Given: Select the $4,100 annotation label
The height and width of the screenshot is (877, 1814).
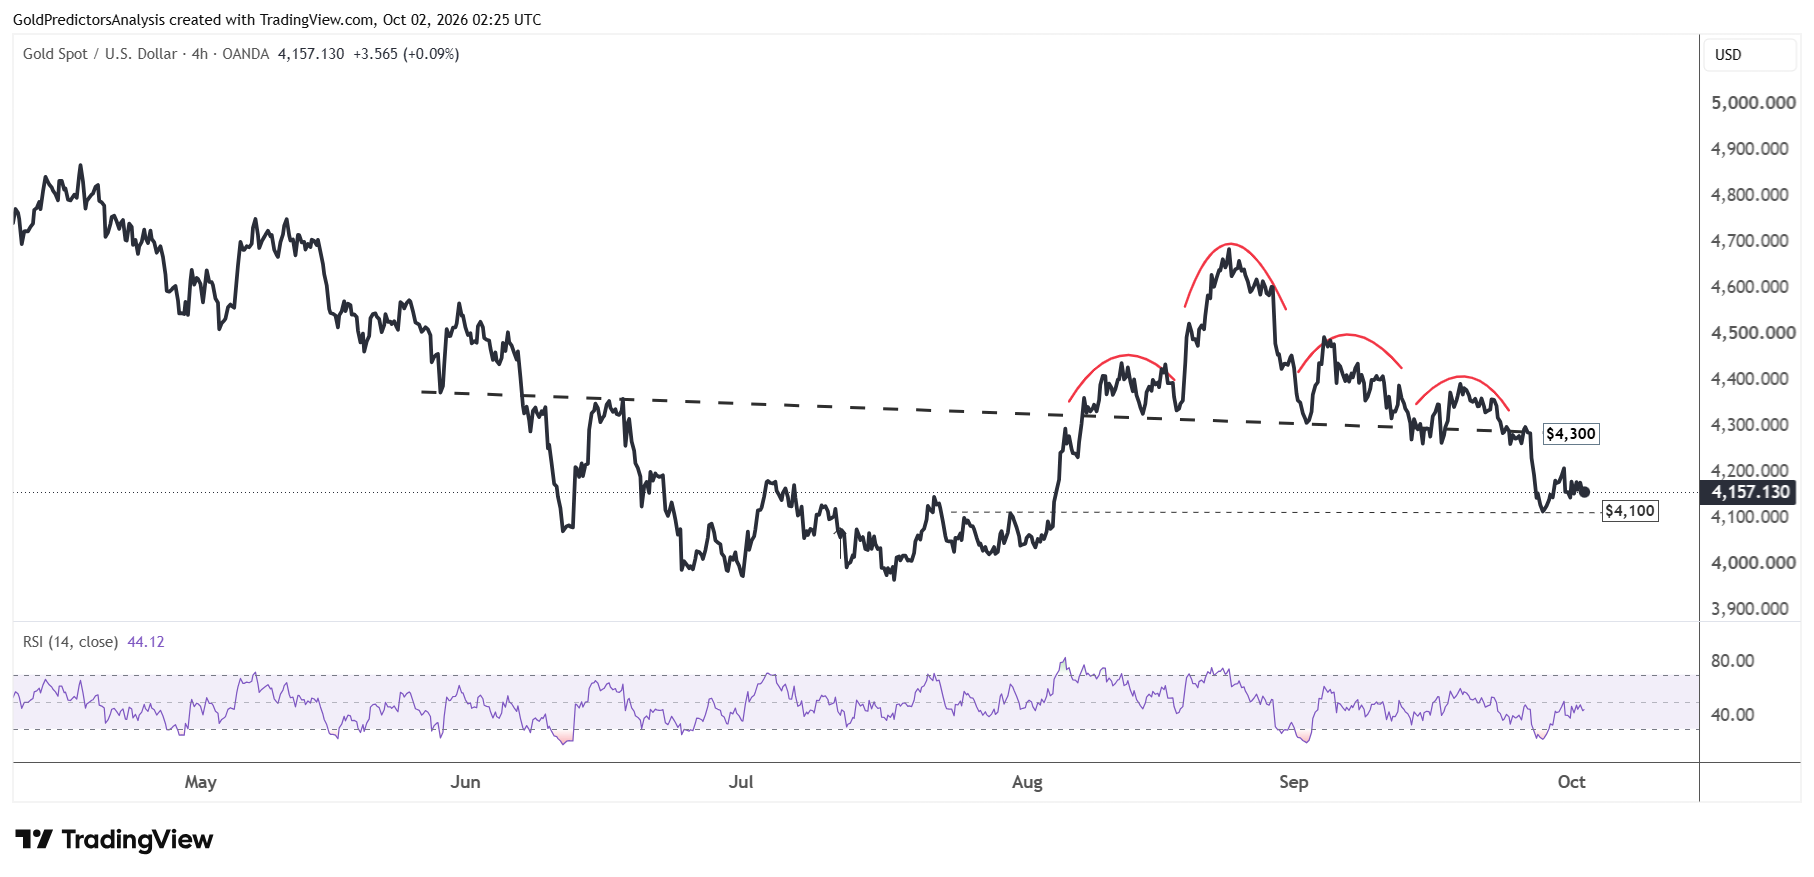Looking at the screenshot, I should 1630,511.
